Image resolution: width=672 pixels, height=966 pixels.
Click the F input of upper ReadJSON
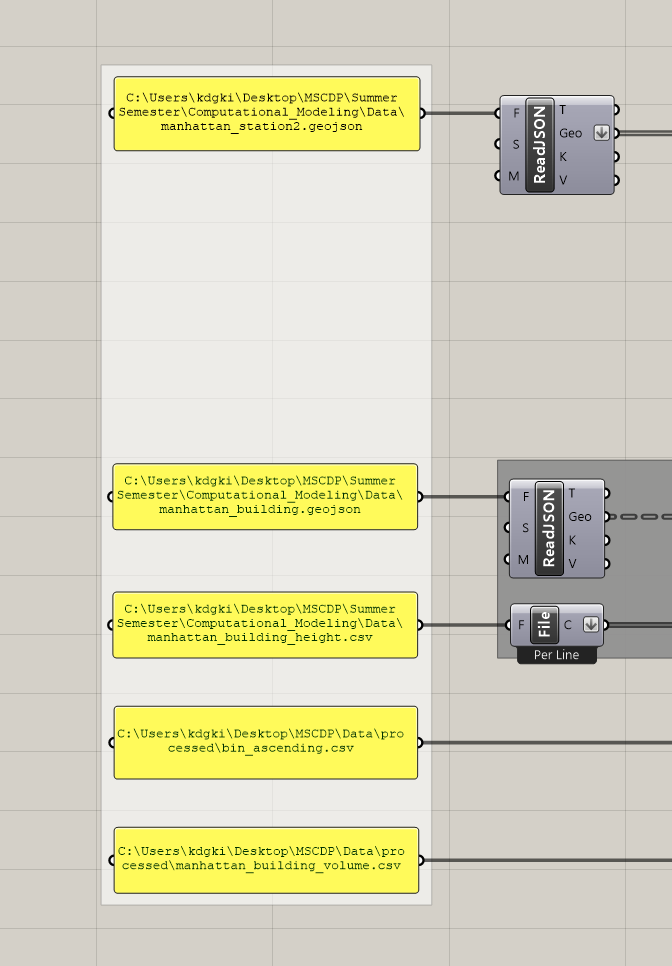(516, 113)
